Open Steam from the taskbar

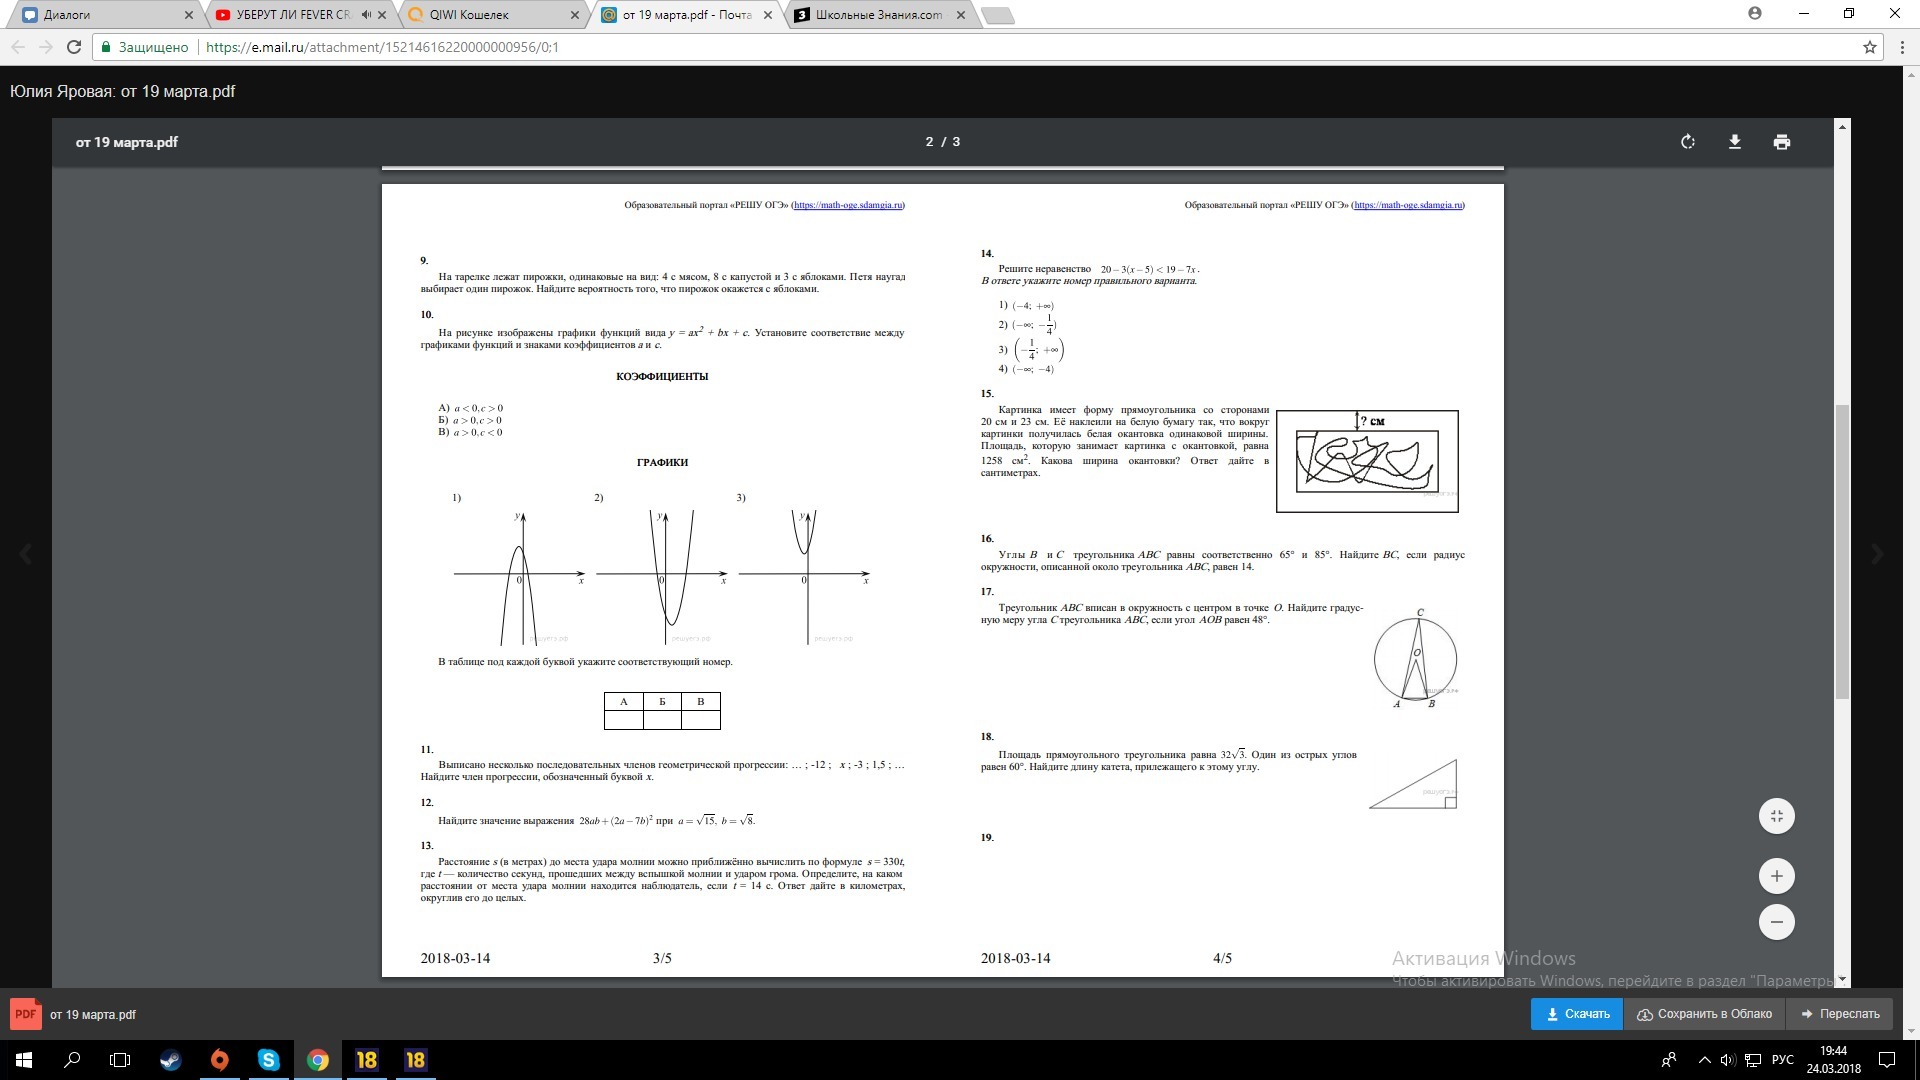171,1060
